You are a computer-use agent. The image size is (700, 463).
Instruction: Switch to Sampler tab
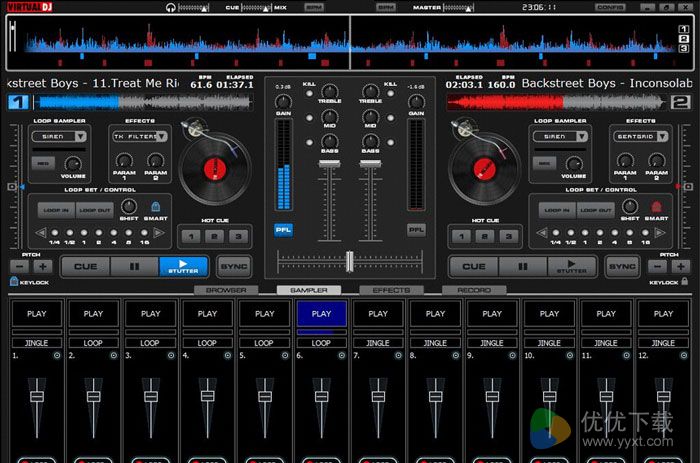click(x=309, y=290)
